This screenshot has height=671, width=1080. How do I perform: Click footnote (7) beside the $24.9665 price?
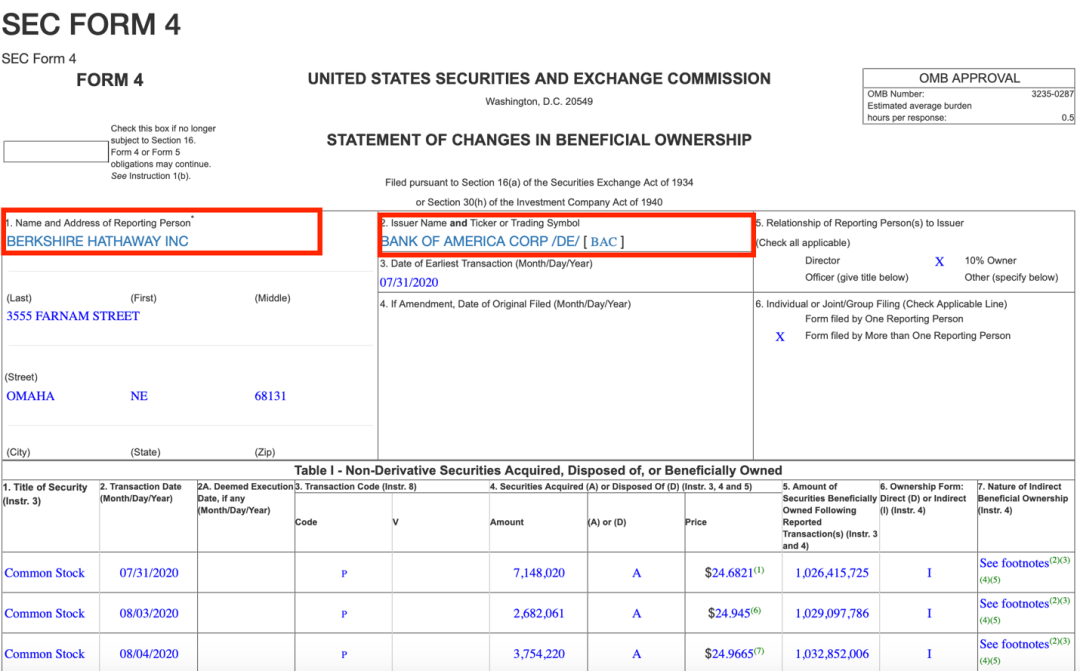[758, 650]
